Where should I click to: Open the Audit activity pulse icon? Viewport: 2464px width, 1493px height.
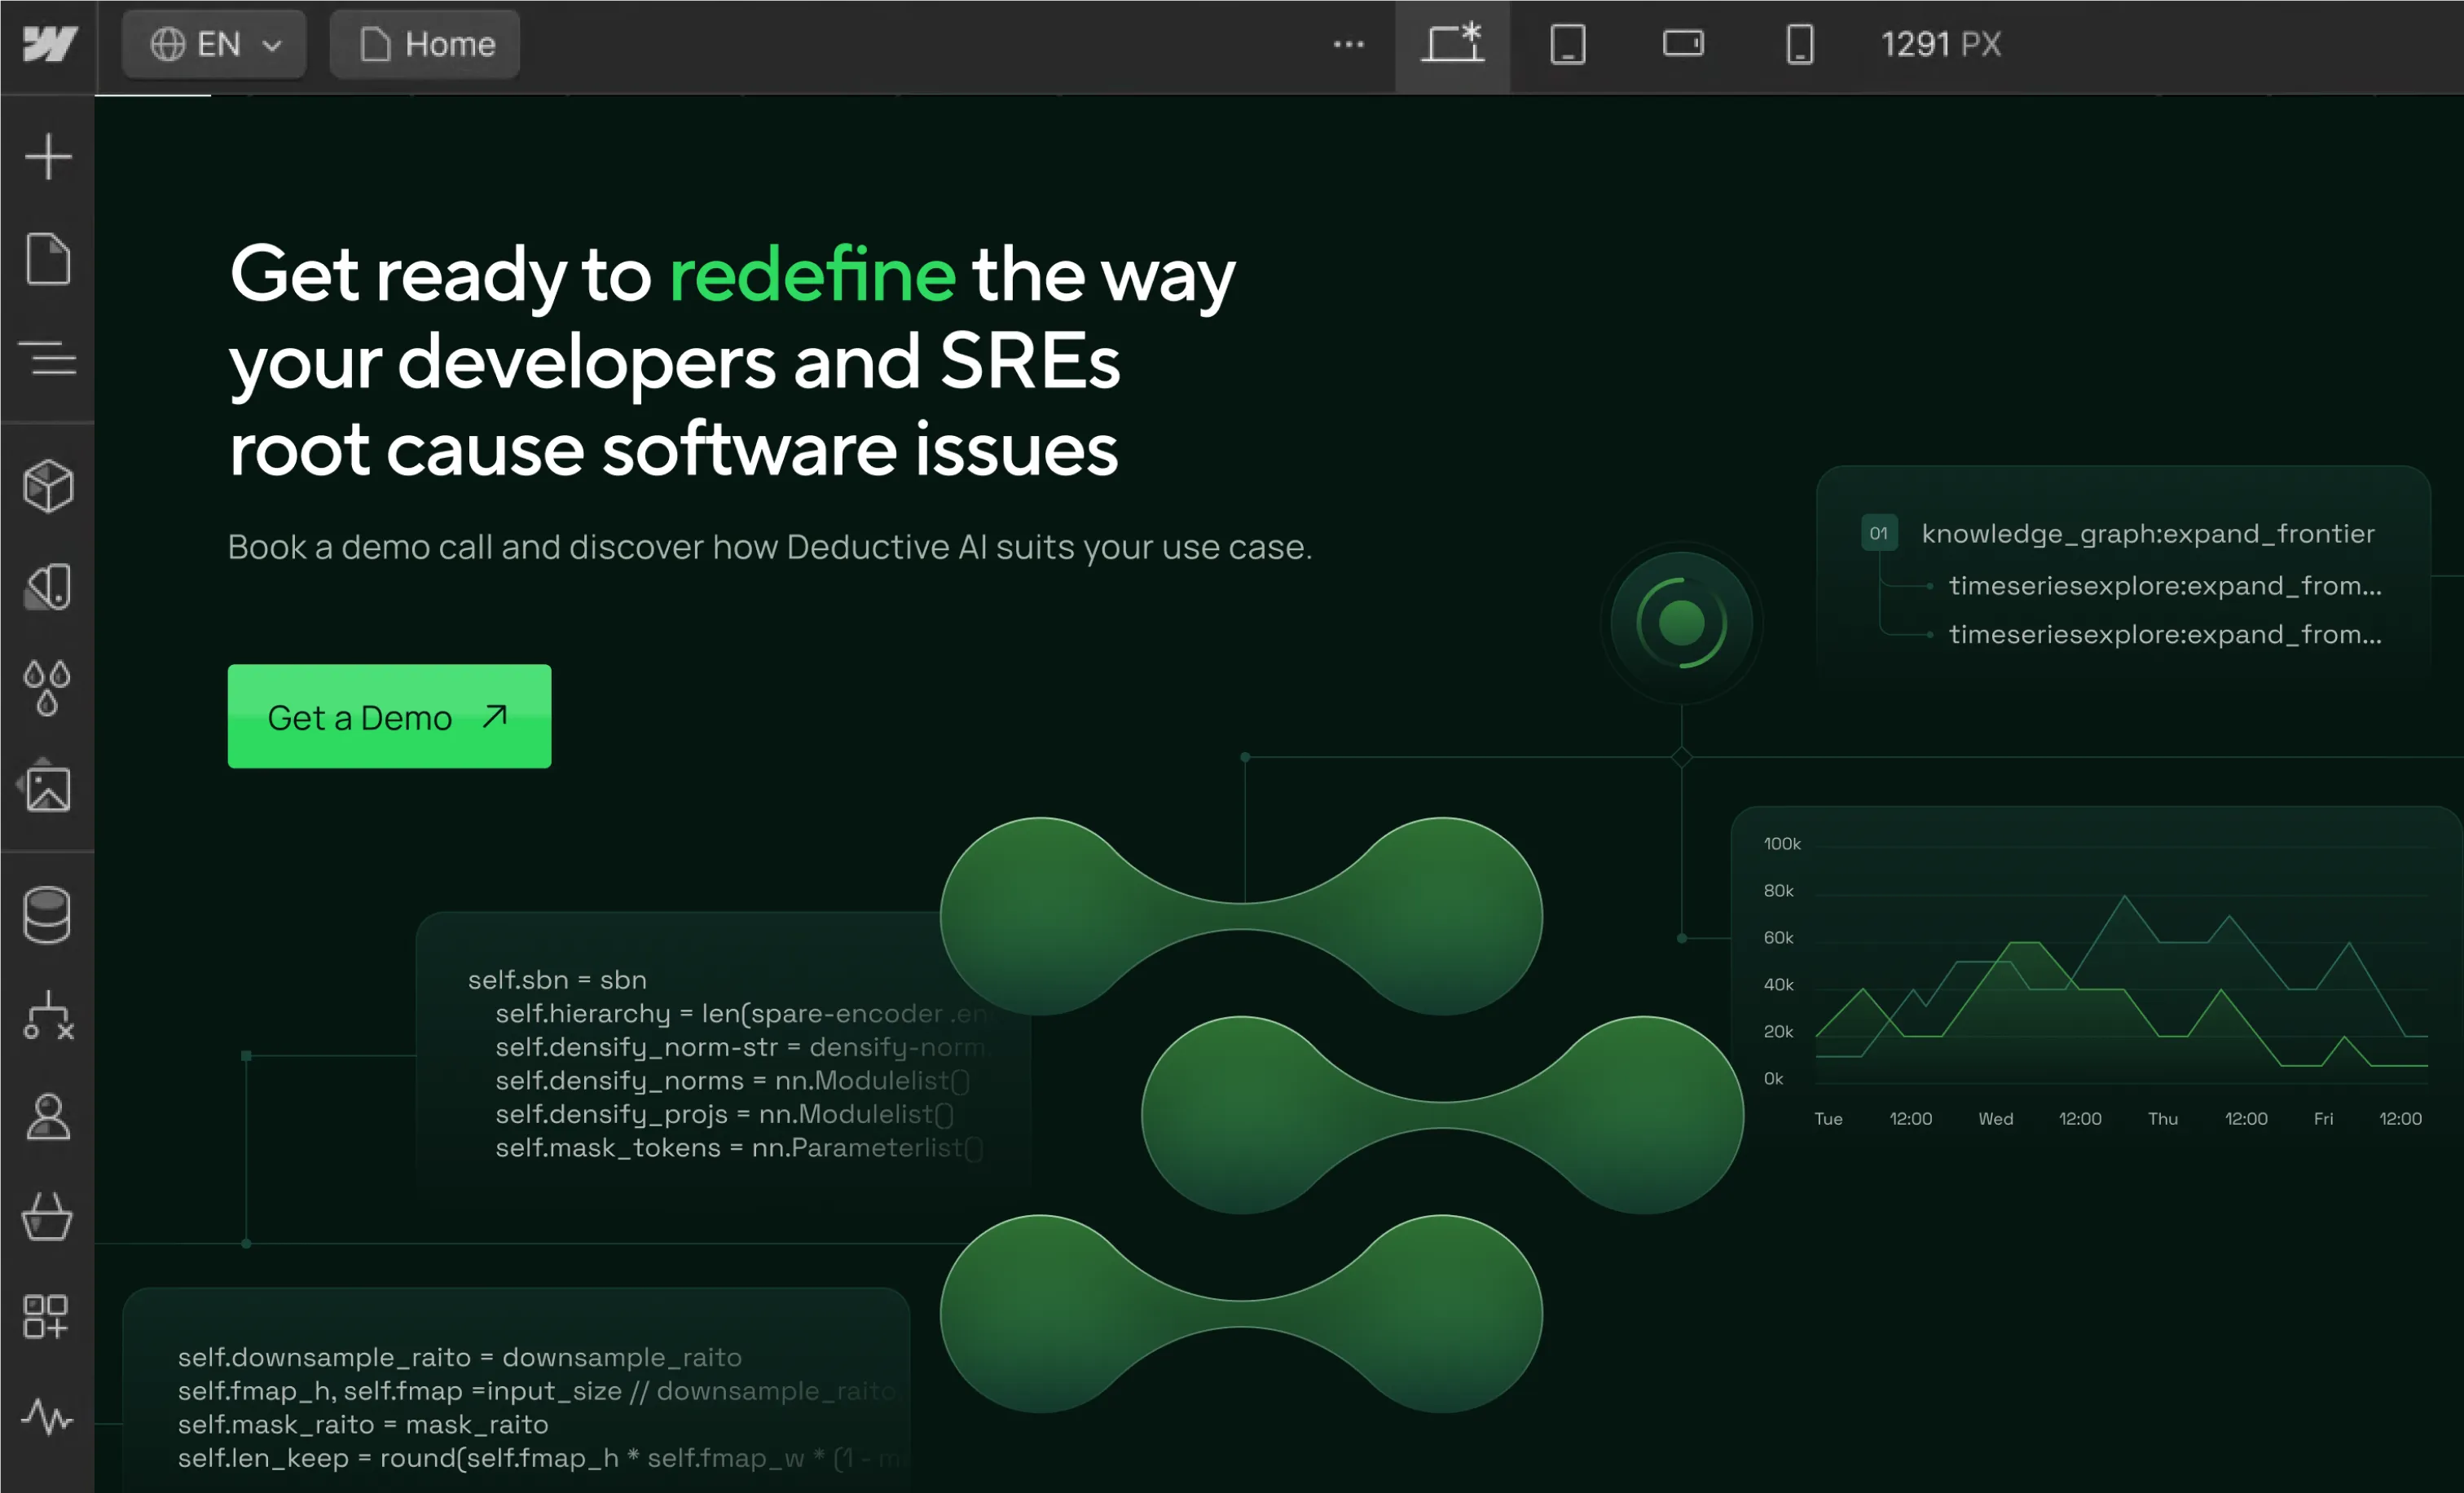48,1417
